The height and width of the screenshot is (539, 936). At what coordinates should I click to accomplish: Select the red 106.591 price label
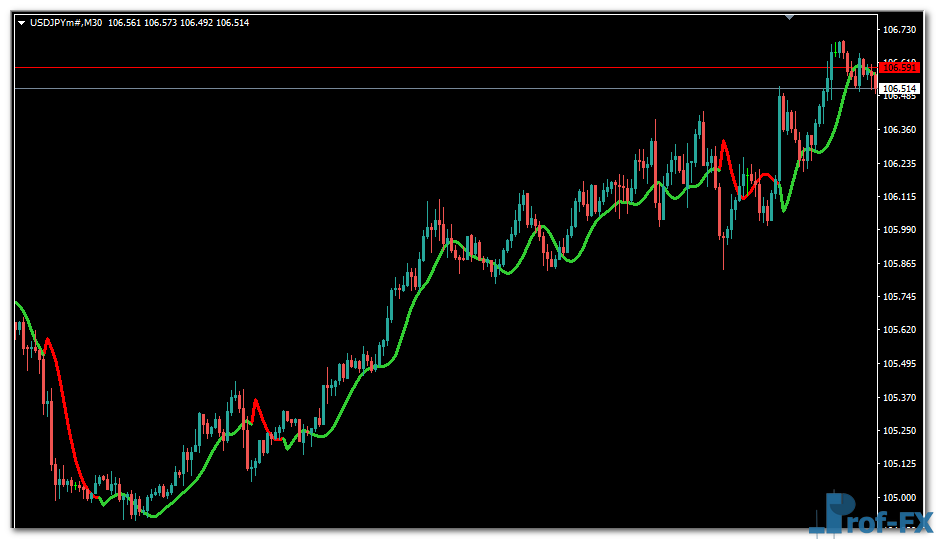pos(899,67)
